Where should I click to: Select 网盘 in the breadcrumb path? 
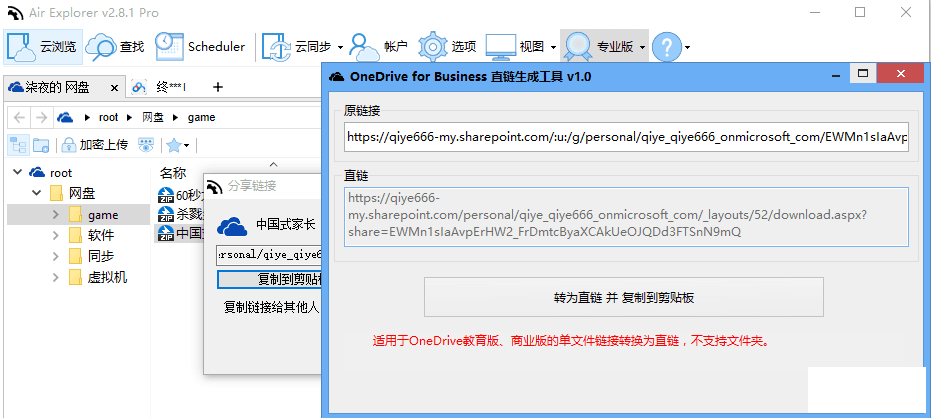153,117
